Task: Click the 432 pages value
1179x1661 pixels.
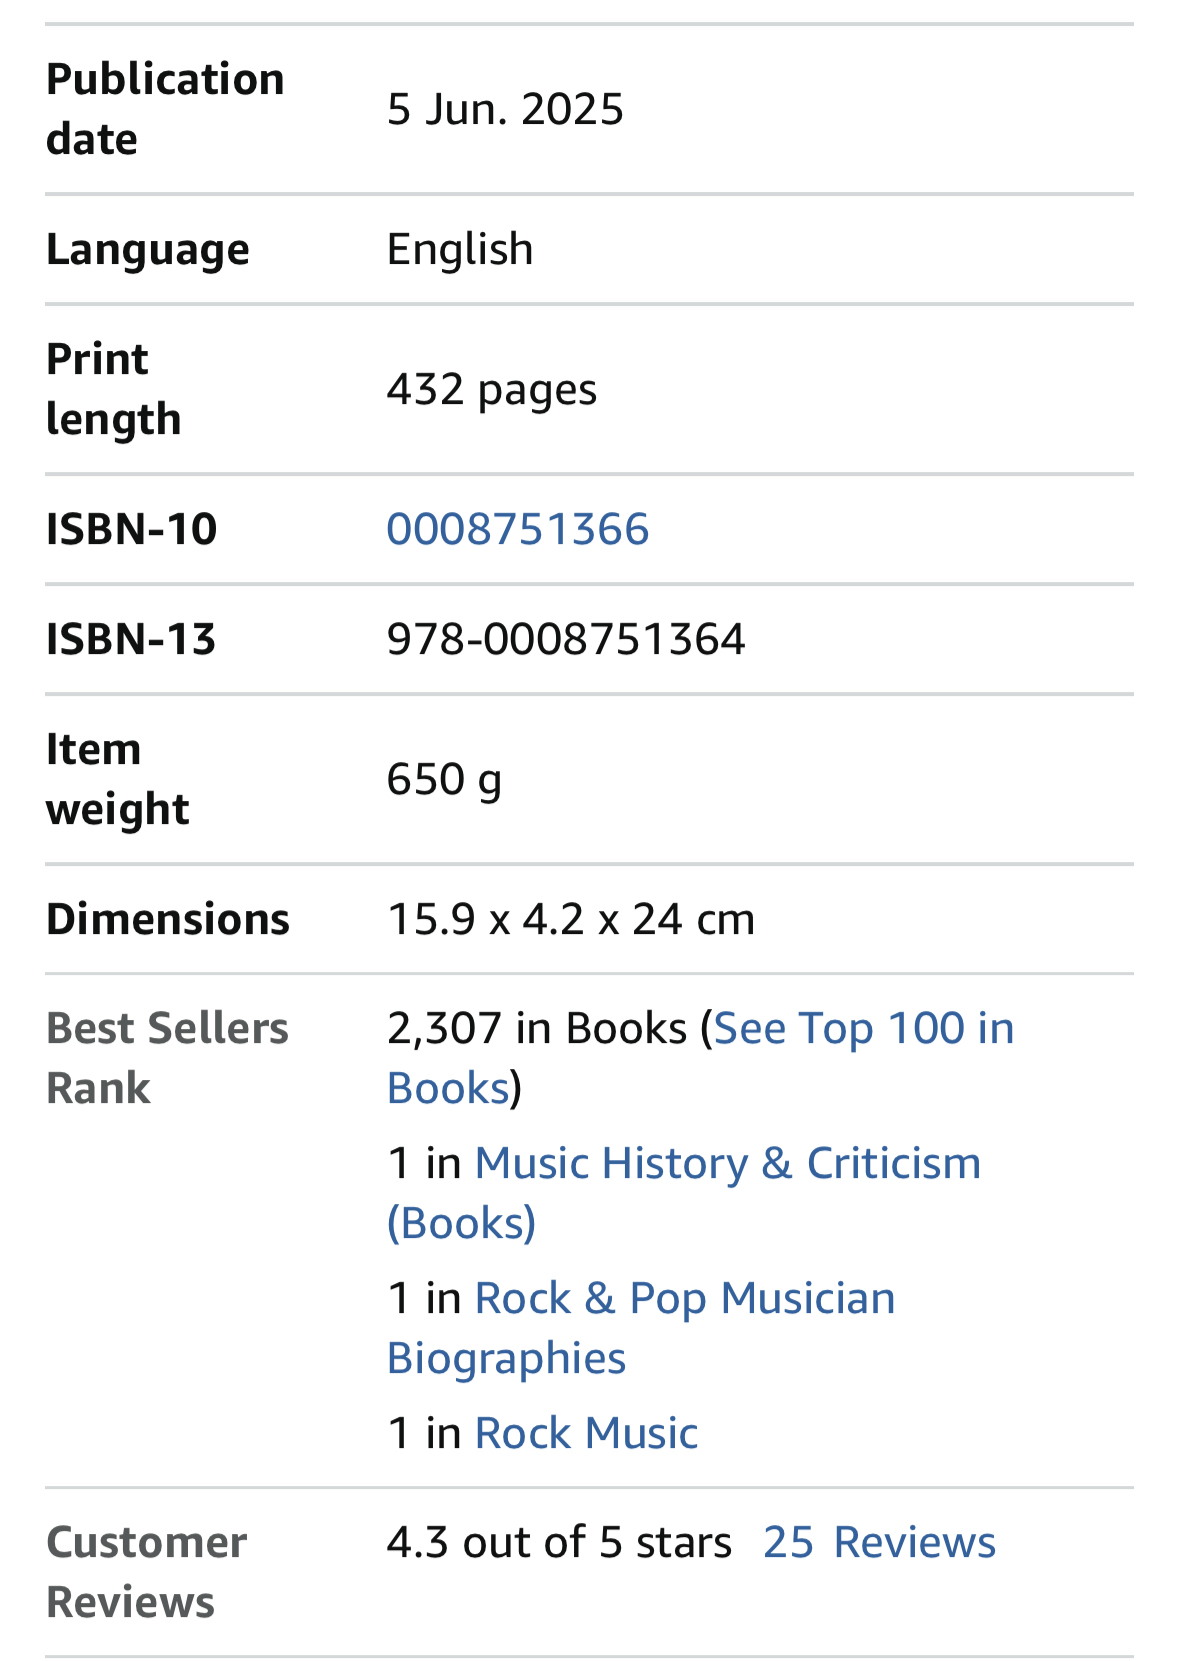Action: pos(491,389)
